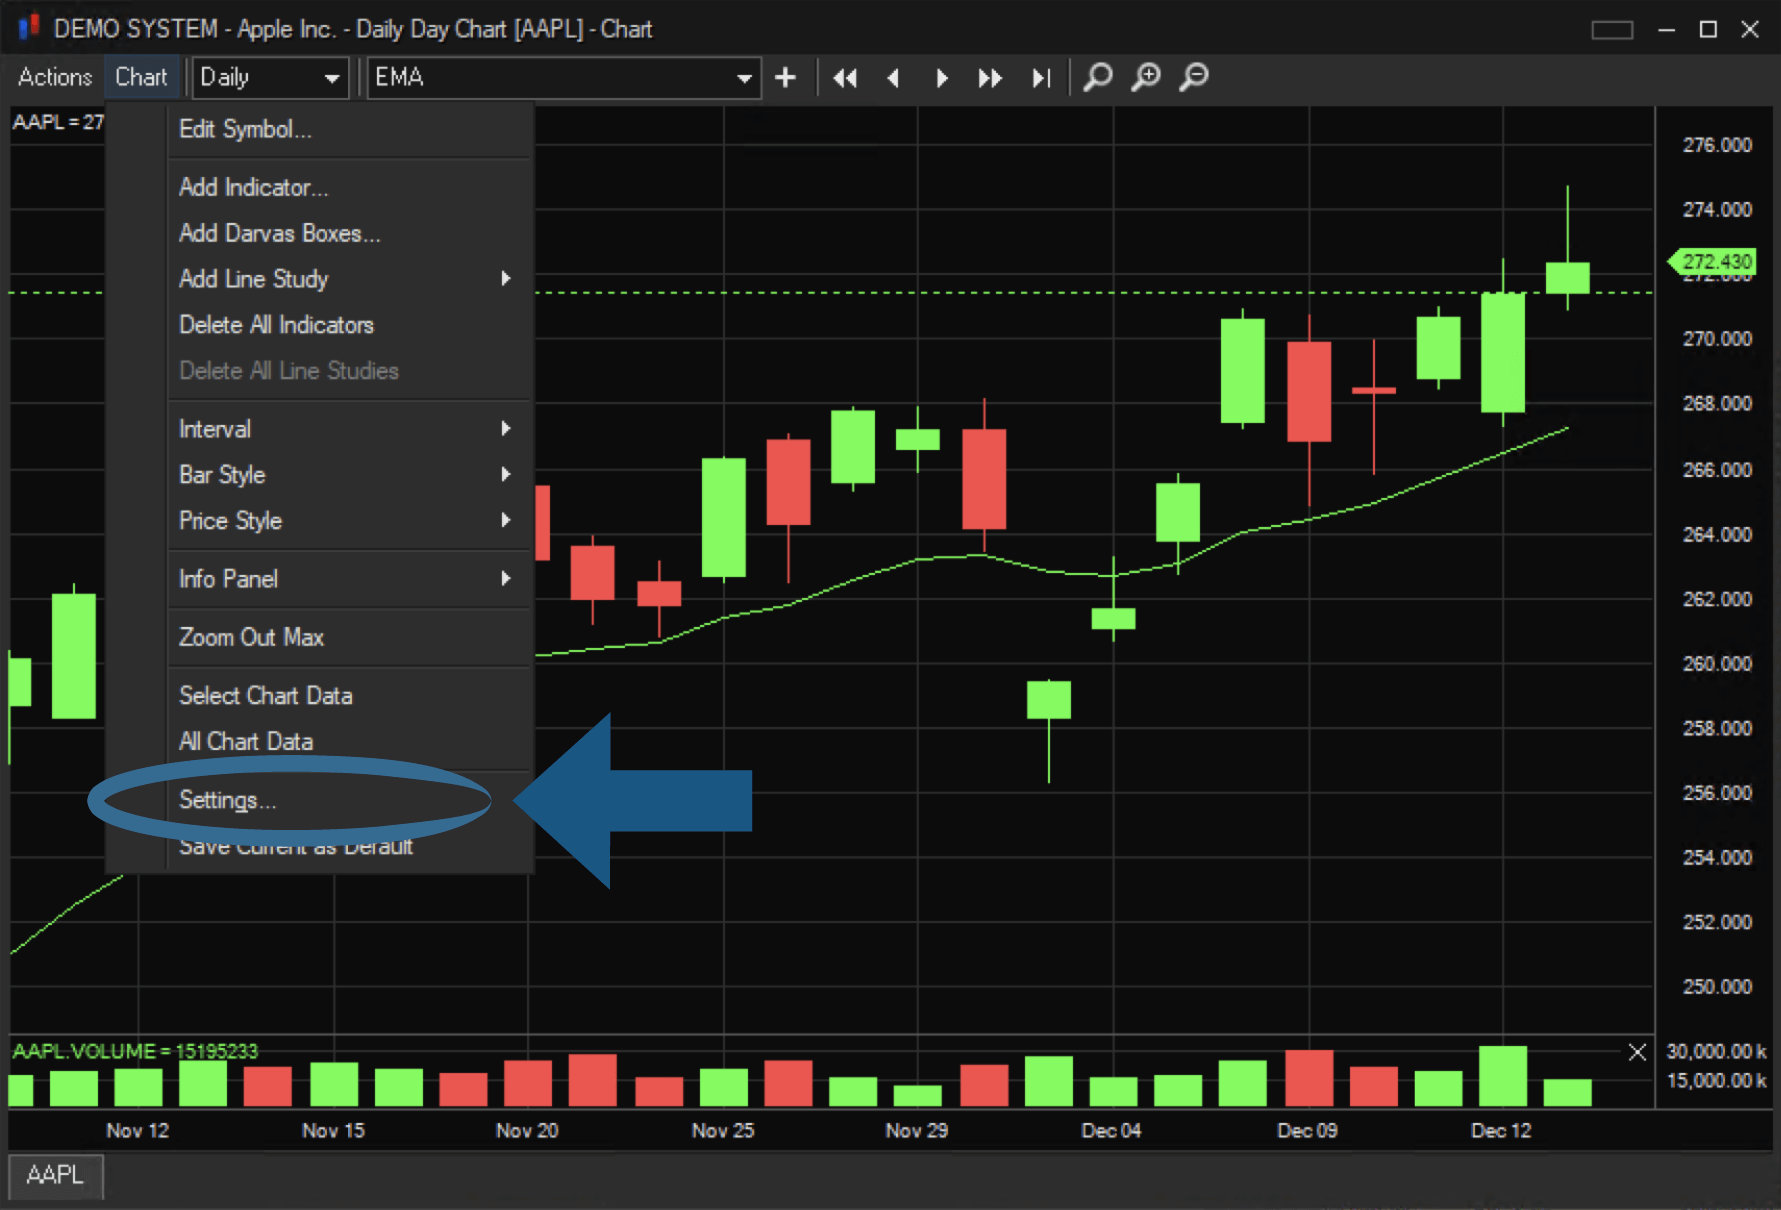This screenshot has width=1781, height=1210.
Task: Reset zoom with the plain magnifier icon
Action: point(1098,77)
